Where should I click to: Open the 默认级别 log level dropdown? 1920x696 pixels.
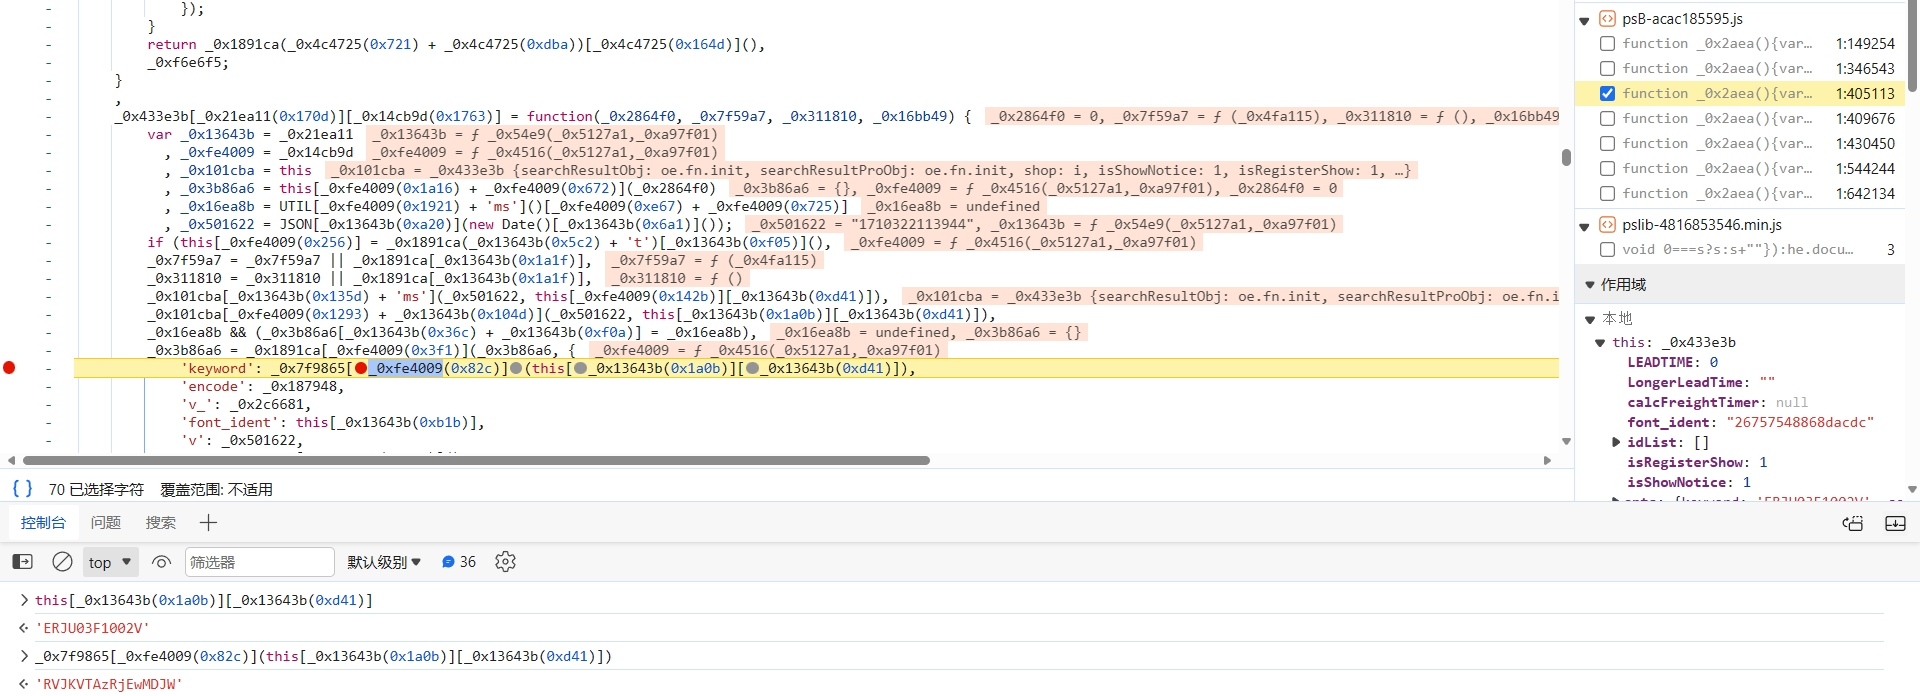(384, 562)
